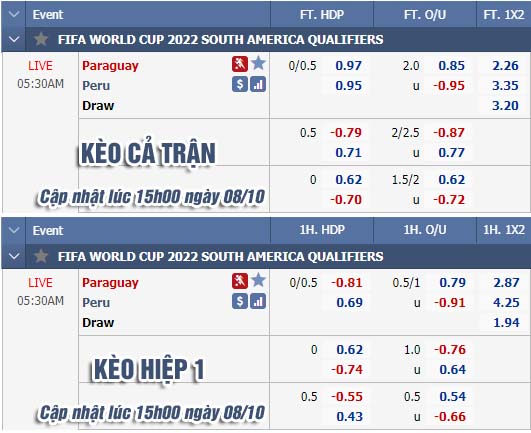Click the lower Event header chevron

pos(14,231)
